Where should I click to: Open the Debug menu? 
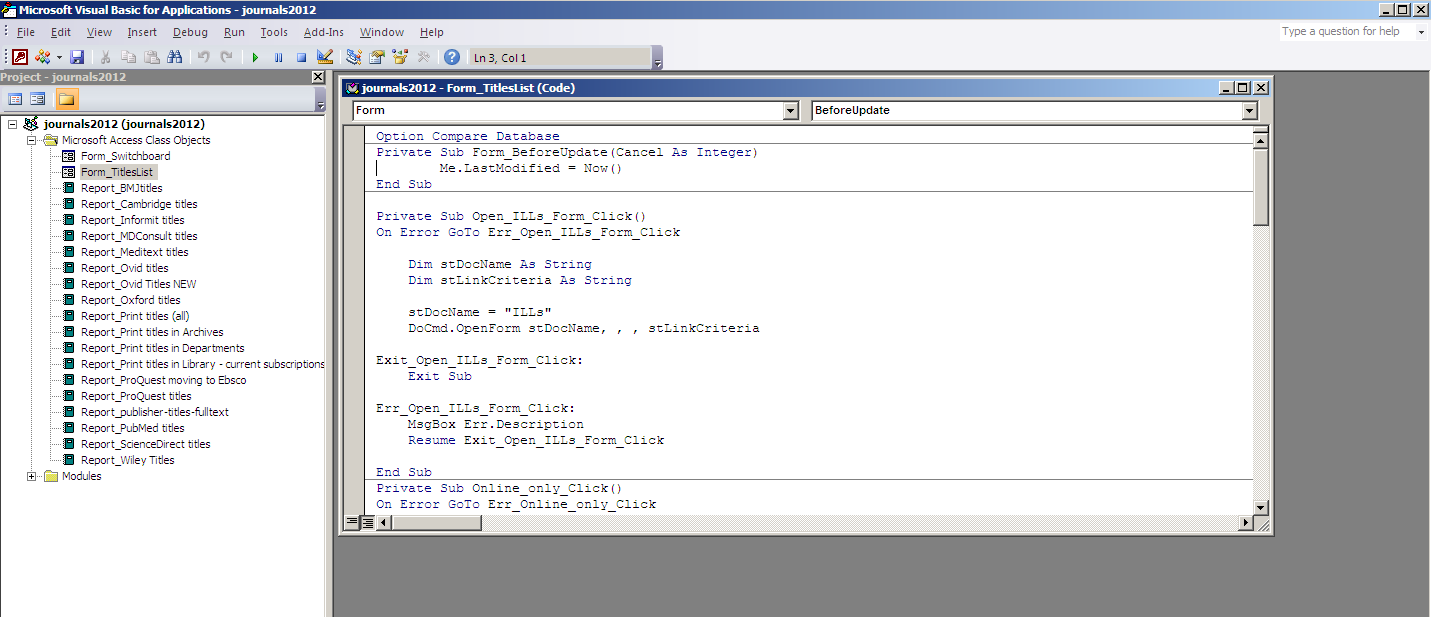pyautogui.click(x=190, y=32)
